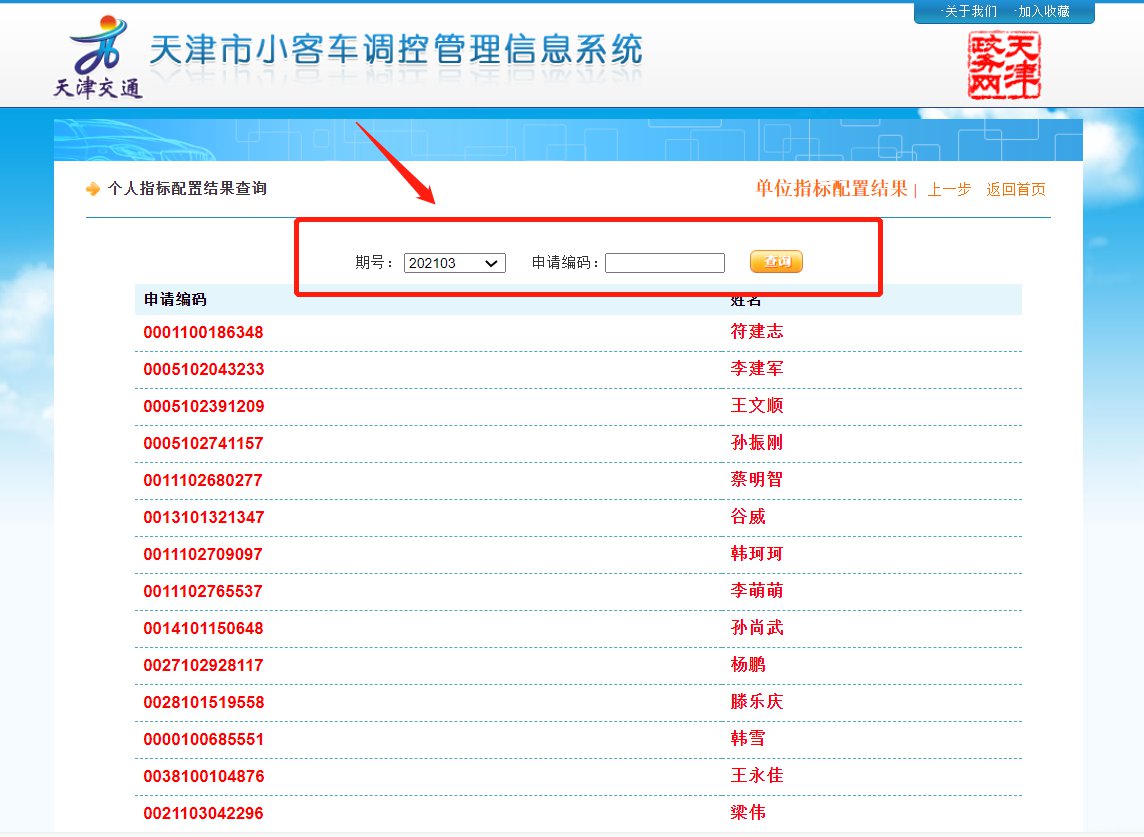Click the 申请编码 text input field

pyautogui.click(x=664, y=263)
